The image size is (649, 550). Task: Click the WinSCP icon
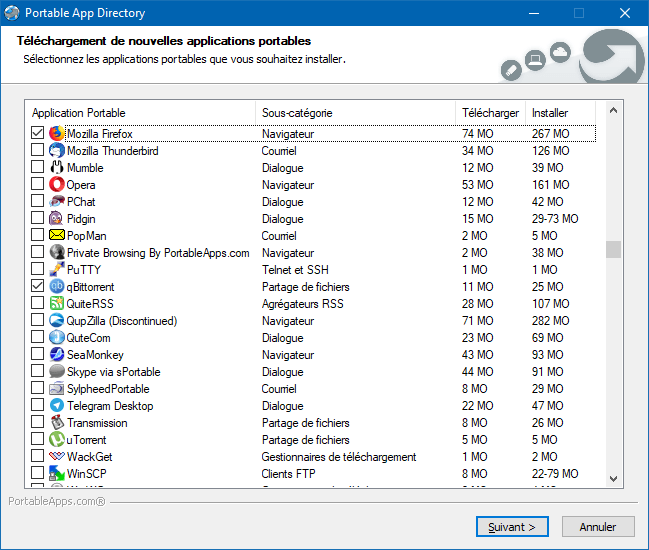57,473
